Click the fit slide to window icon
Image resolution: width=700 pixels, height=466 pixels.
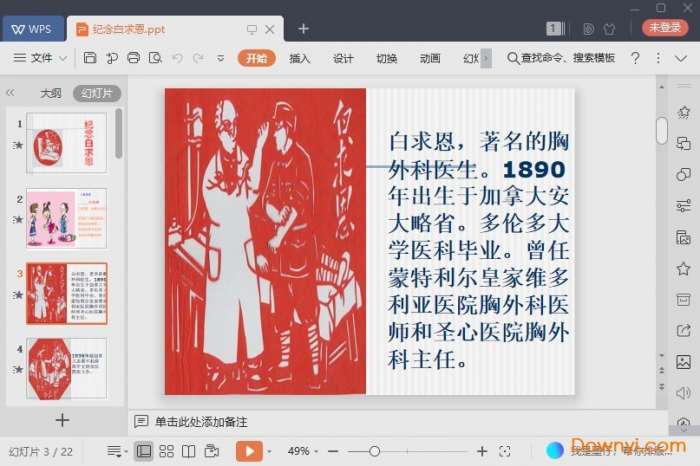505,452
